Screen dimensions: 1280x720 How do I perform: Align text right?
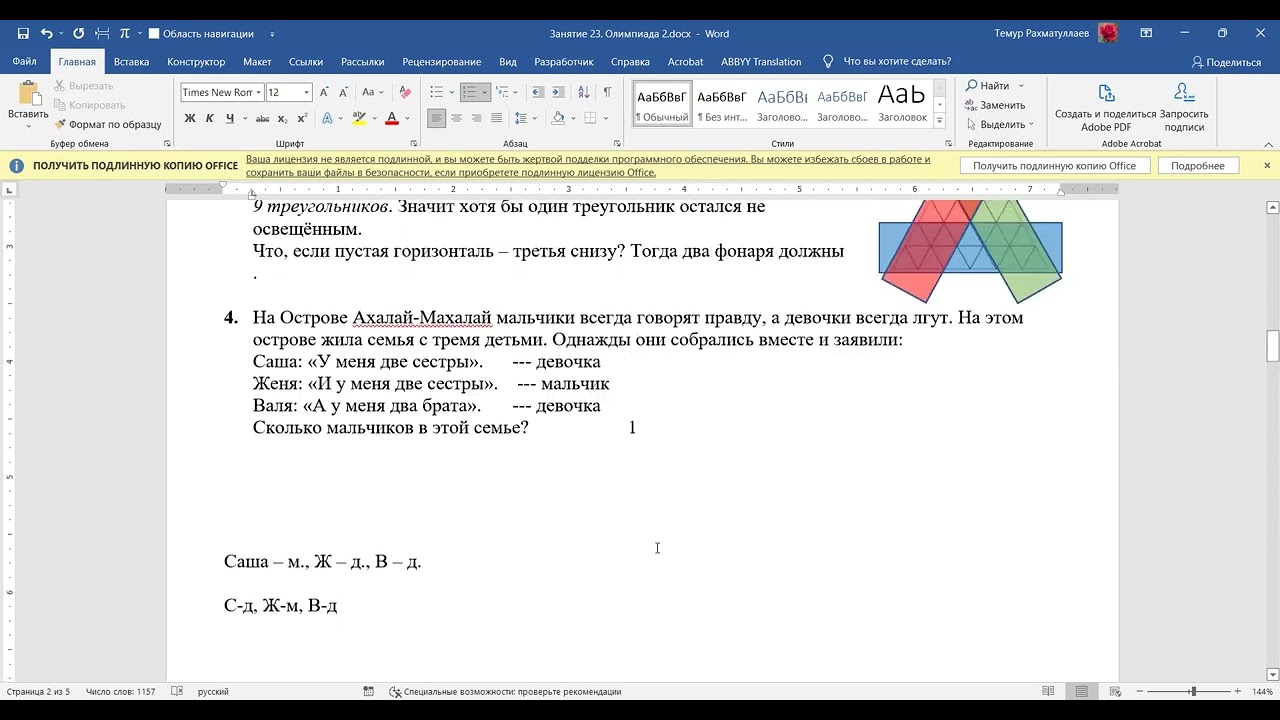[477, 118]
